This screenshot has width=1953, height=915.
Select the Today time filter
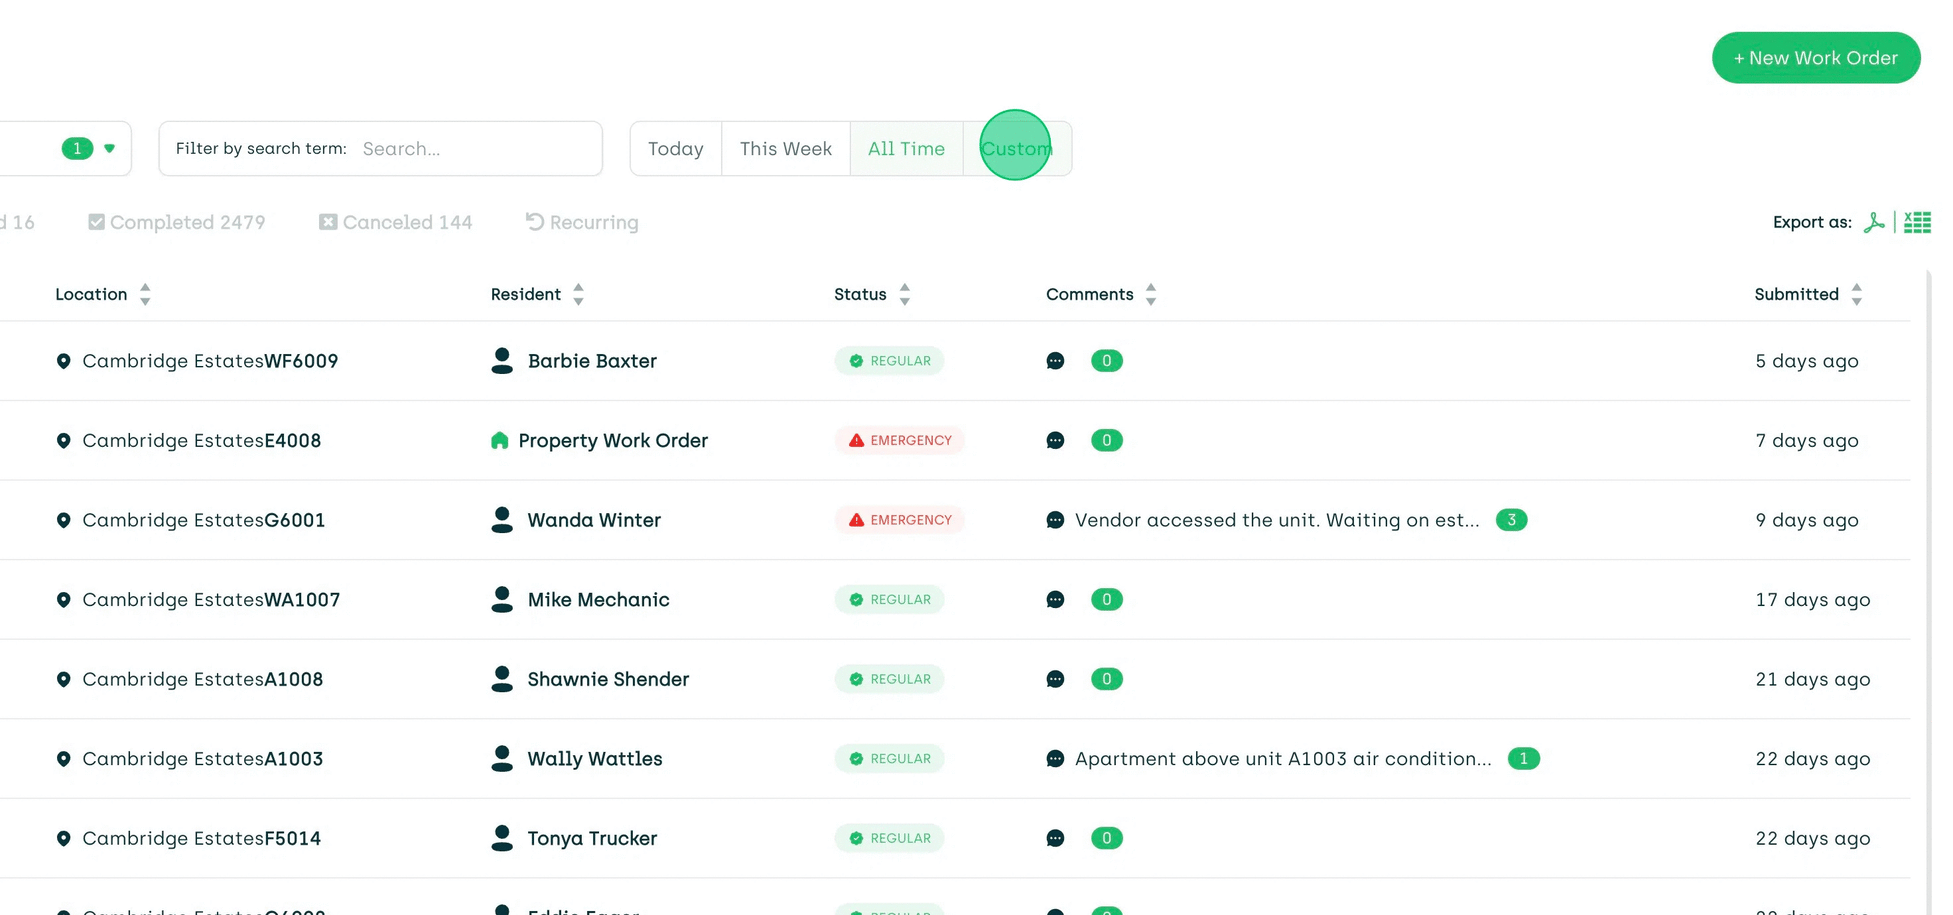coord(675,148)
